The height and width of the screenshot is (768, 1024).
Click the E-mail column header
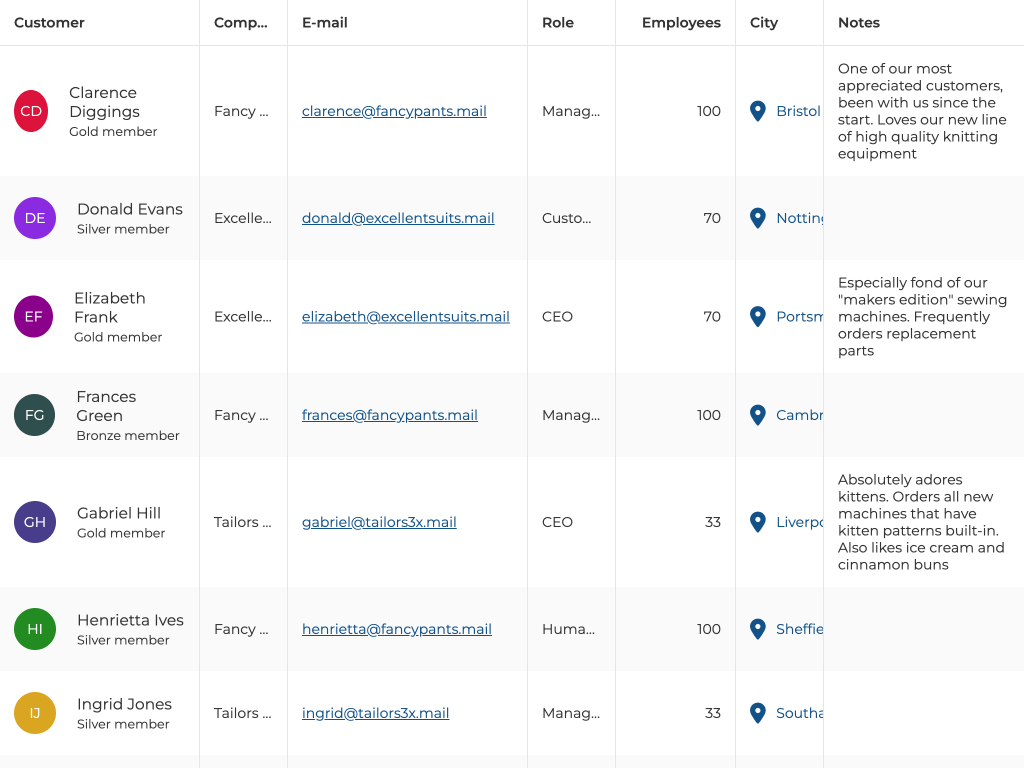pyautogui.click(x=325, y=23)
